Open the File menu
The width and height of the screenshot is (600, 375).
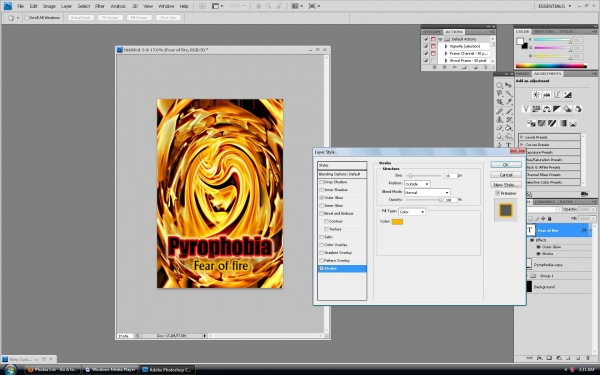coord(20,6)
